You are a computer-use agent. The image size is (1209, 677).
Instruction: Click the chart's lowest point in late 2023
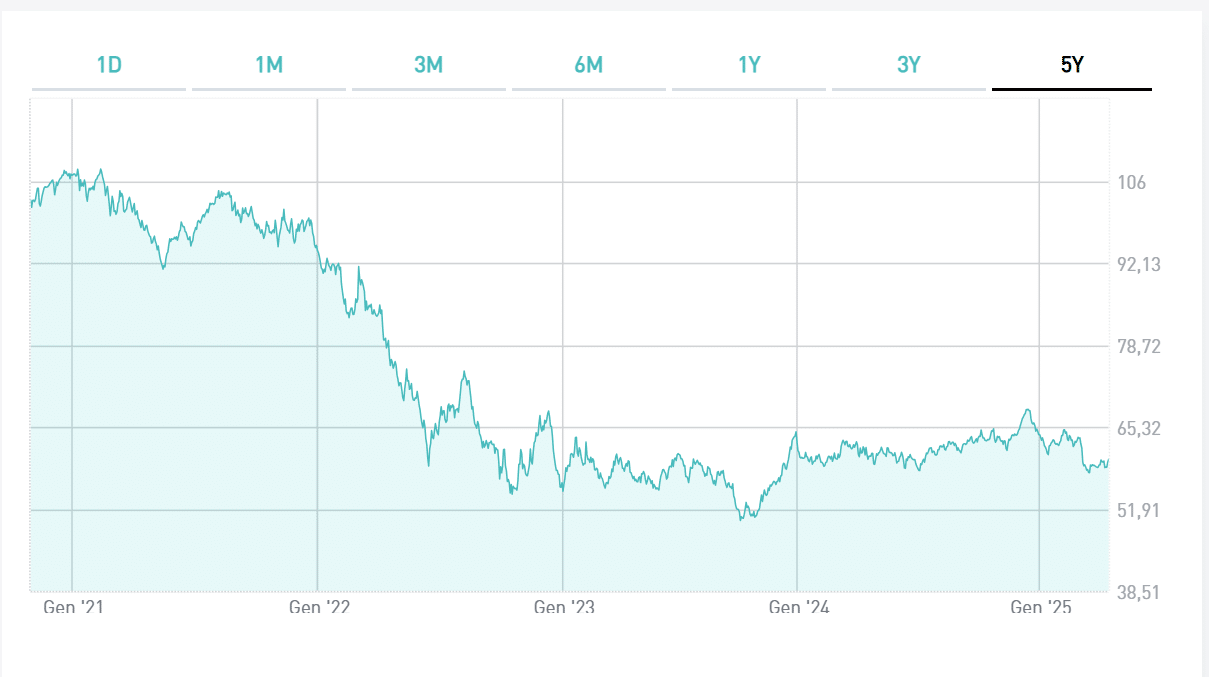click(x=741, y=520)
